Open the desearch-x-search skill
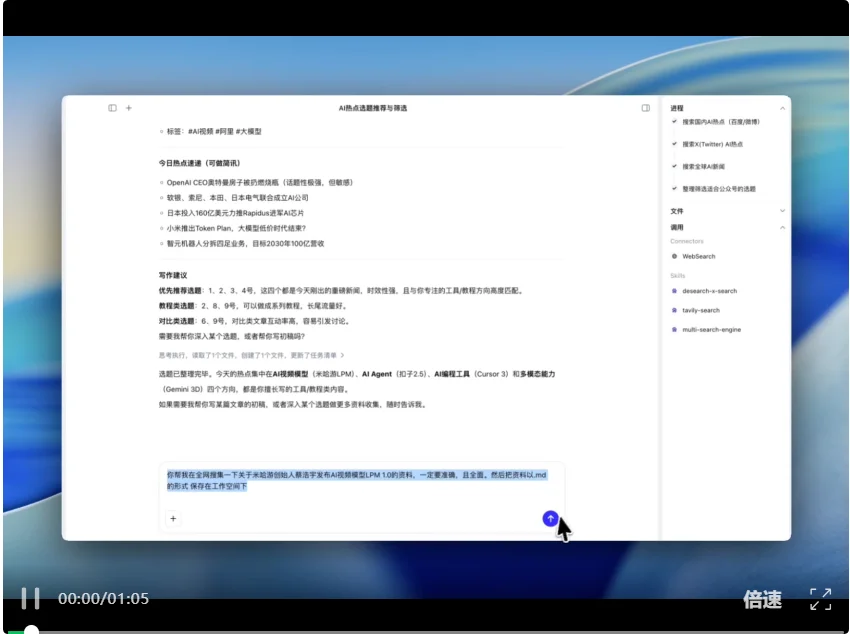 click(x=709, y=291)
